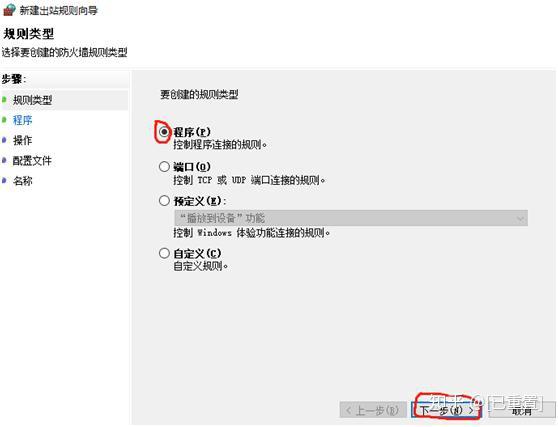
Task: Click the green bullet beside 程序 step
Action: [x=4, y=120]
